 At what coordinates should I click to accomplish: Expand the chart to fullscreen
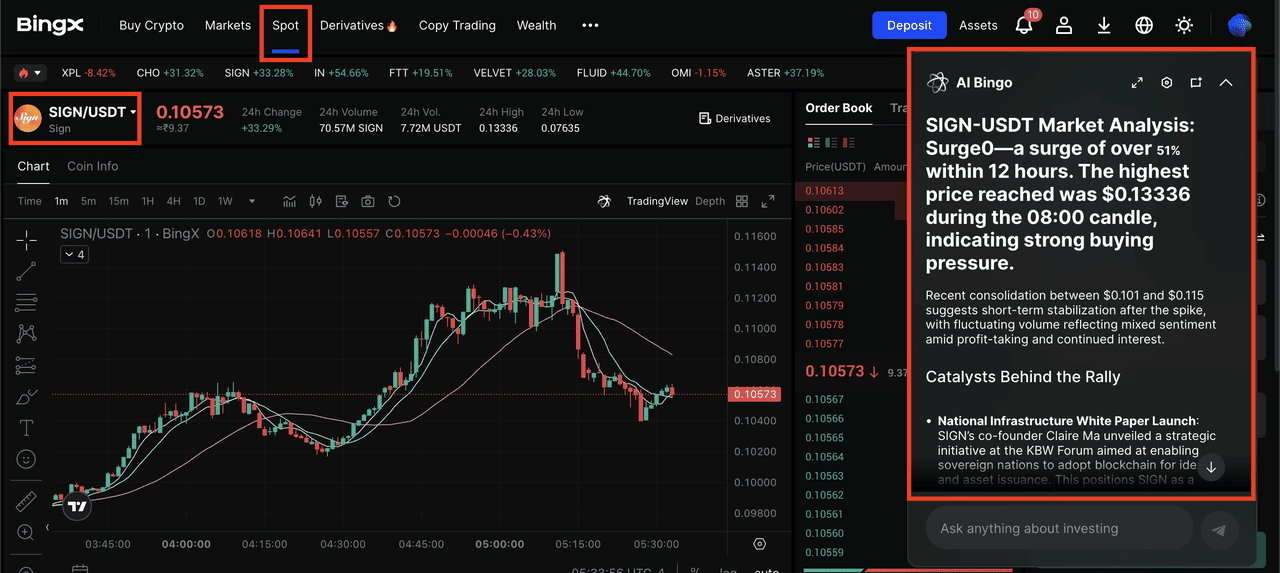click(x=768, y=201)
